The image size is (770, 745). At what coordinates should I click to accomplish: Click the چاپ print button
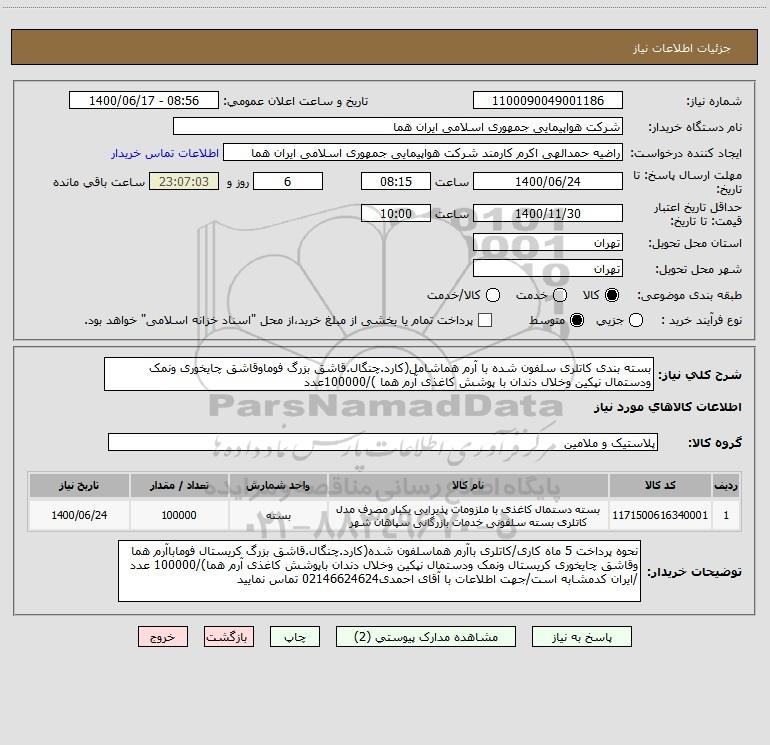[295, 637]
